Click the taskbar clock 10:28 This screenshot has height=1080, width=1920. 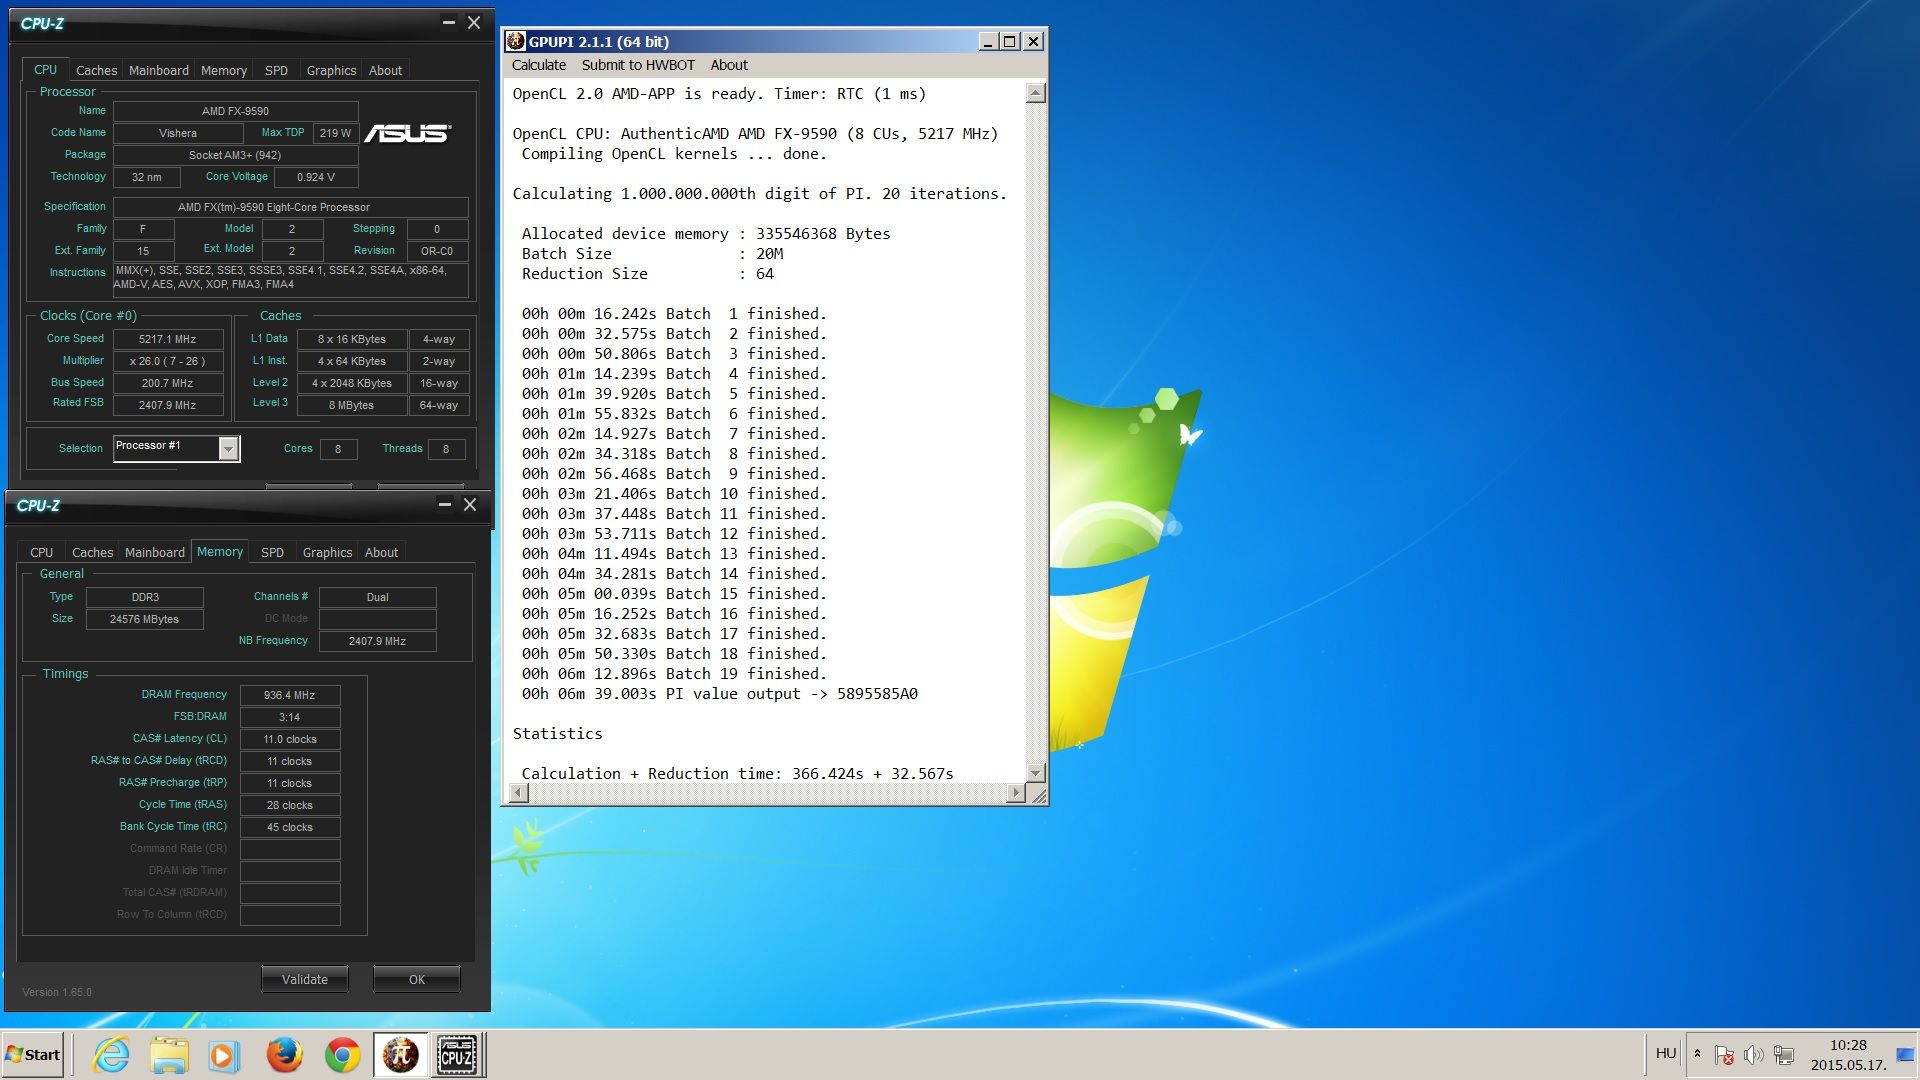coord(1848,1045)
